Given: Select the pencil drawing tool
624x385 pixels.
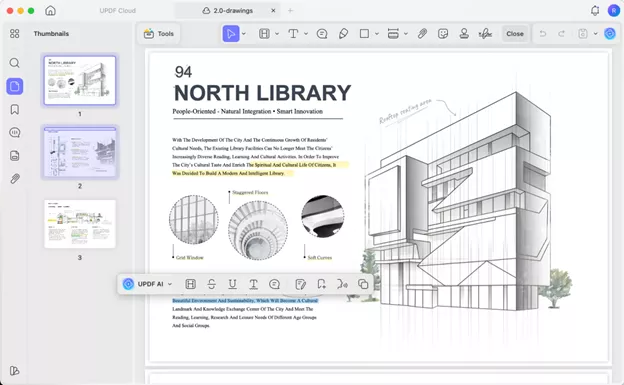Looking at the screenshot, I should pyautogui.click(x=343, y=34).
